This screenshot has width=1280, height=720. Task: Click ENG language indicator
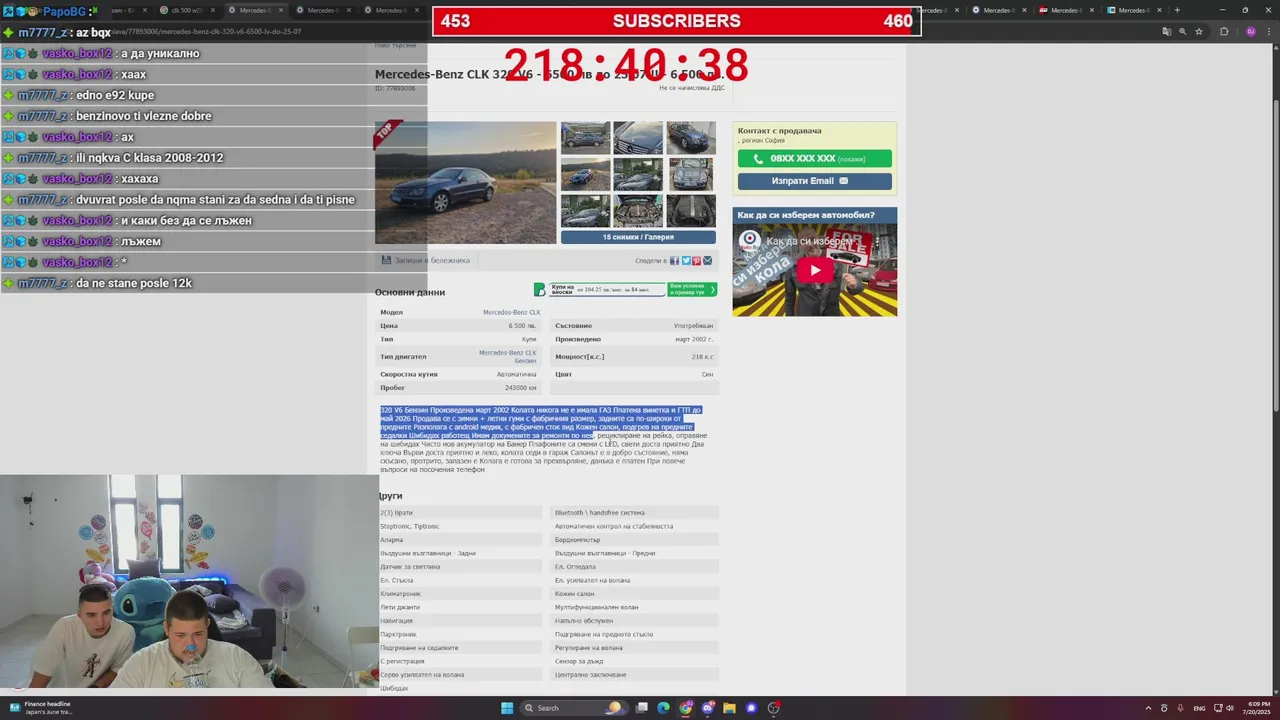[x=1200, y=708]
